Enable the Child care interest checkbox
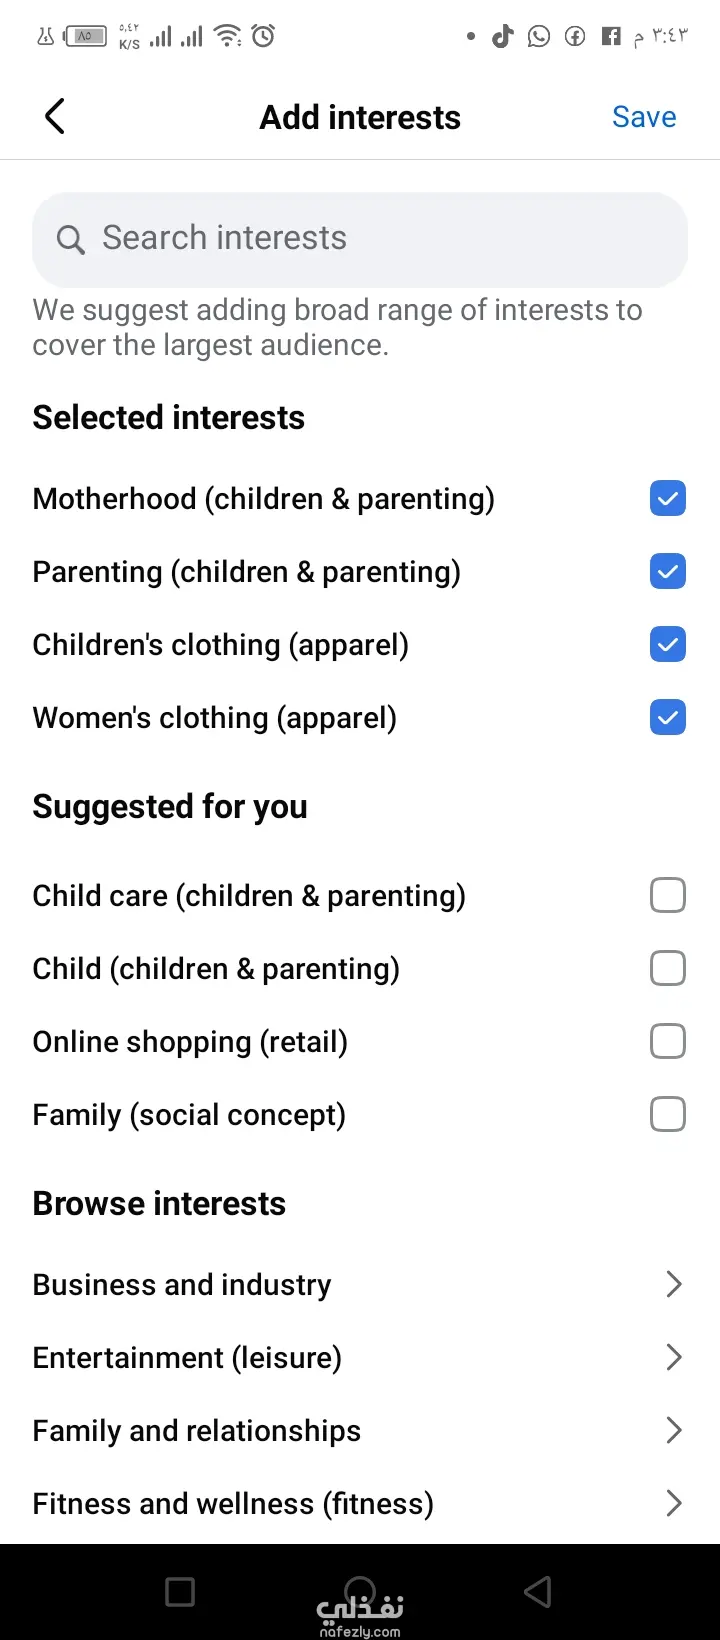 coord(667,895)
